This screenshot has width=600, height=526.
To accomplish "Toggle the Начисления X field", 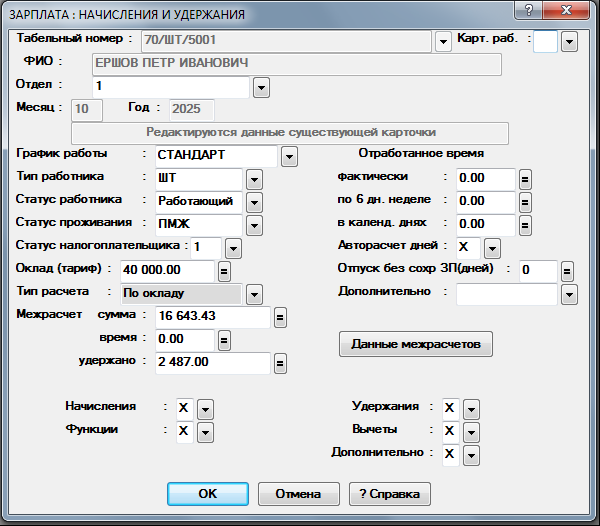I will point(184,409).
